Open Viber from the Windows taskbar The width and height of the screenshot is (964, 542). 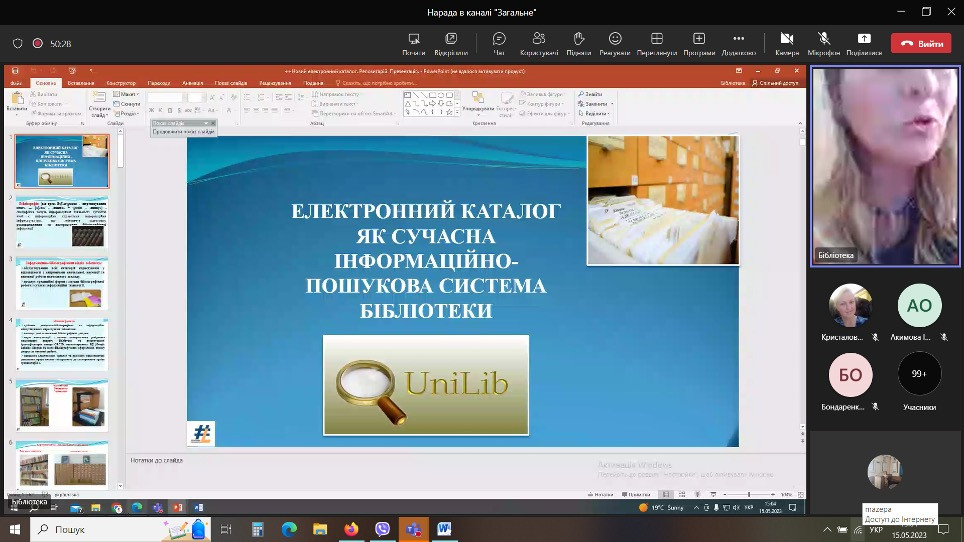pos(381,529)
